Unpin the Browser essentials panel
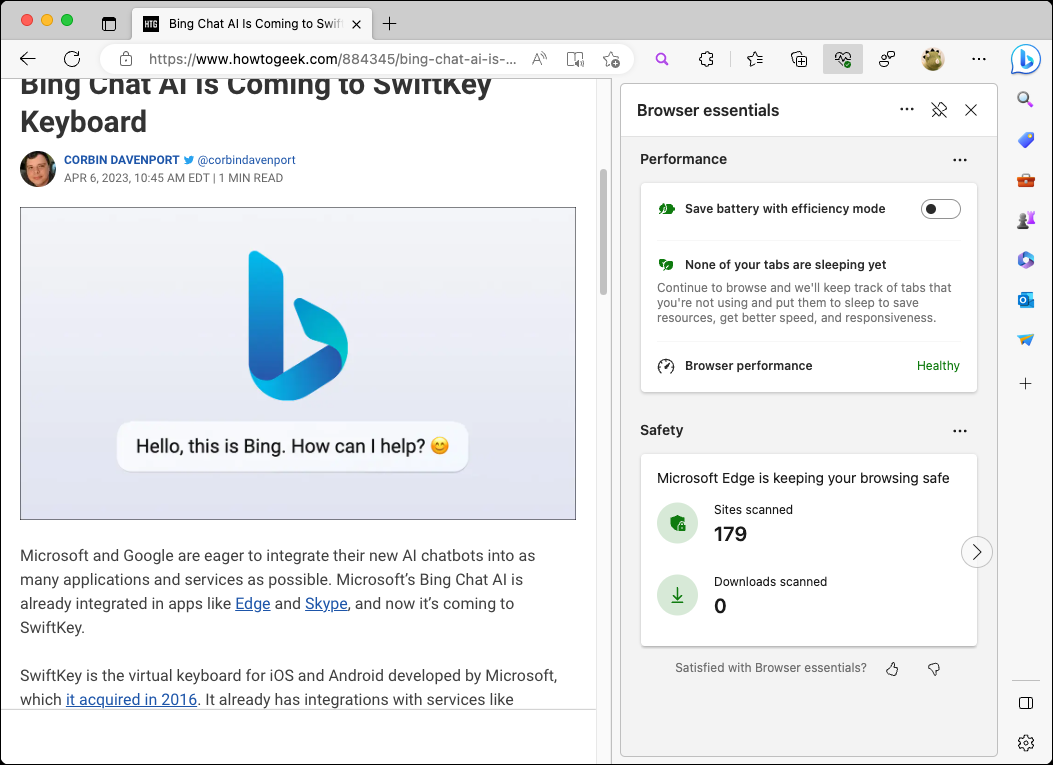The height and width of the screenshot is (765, 1053). (x=939, y=110)
